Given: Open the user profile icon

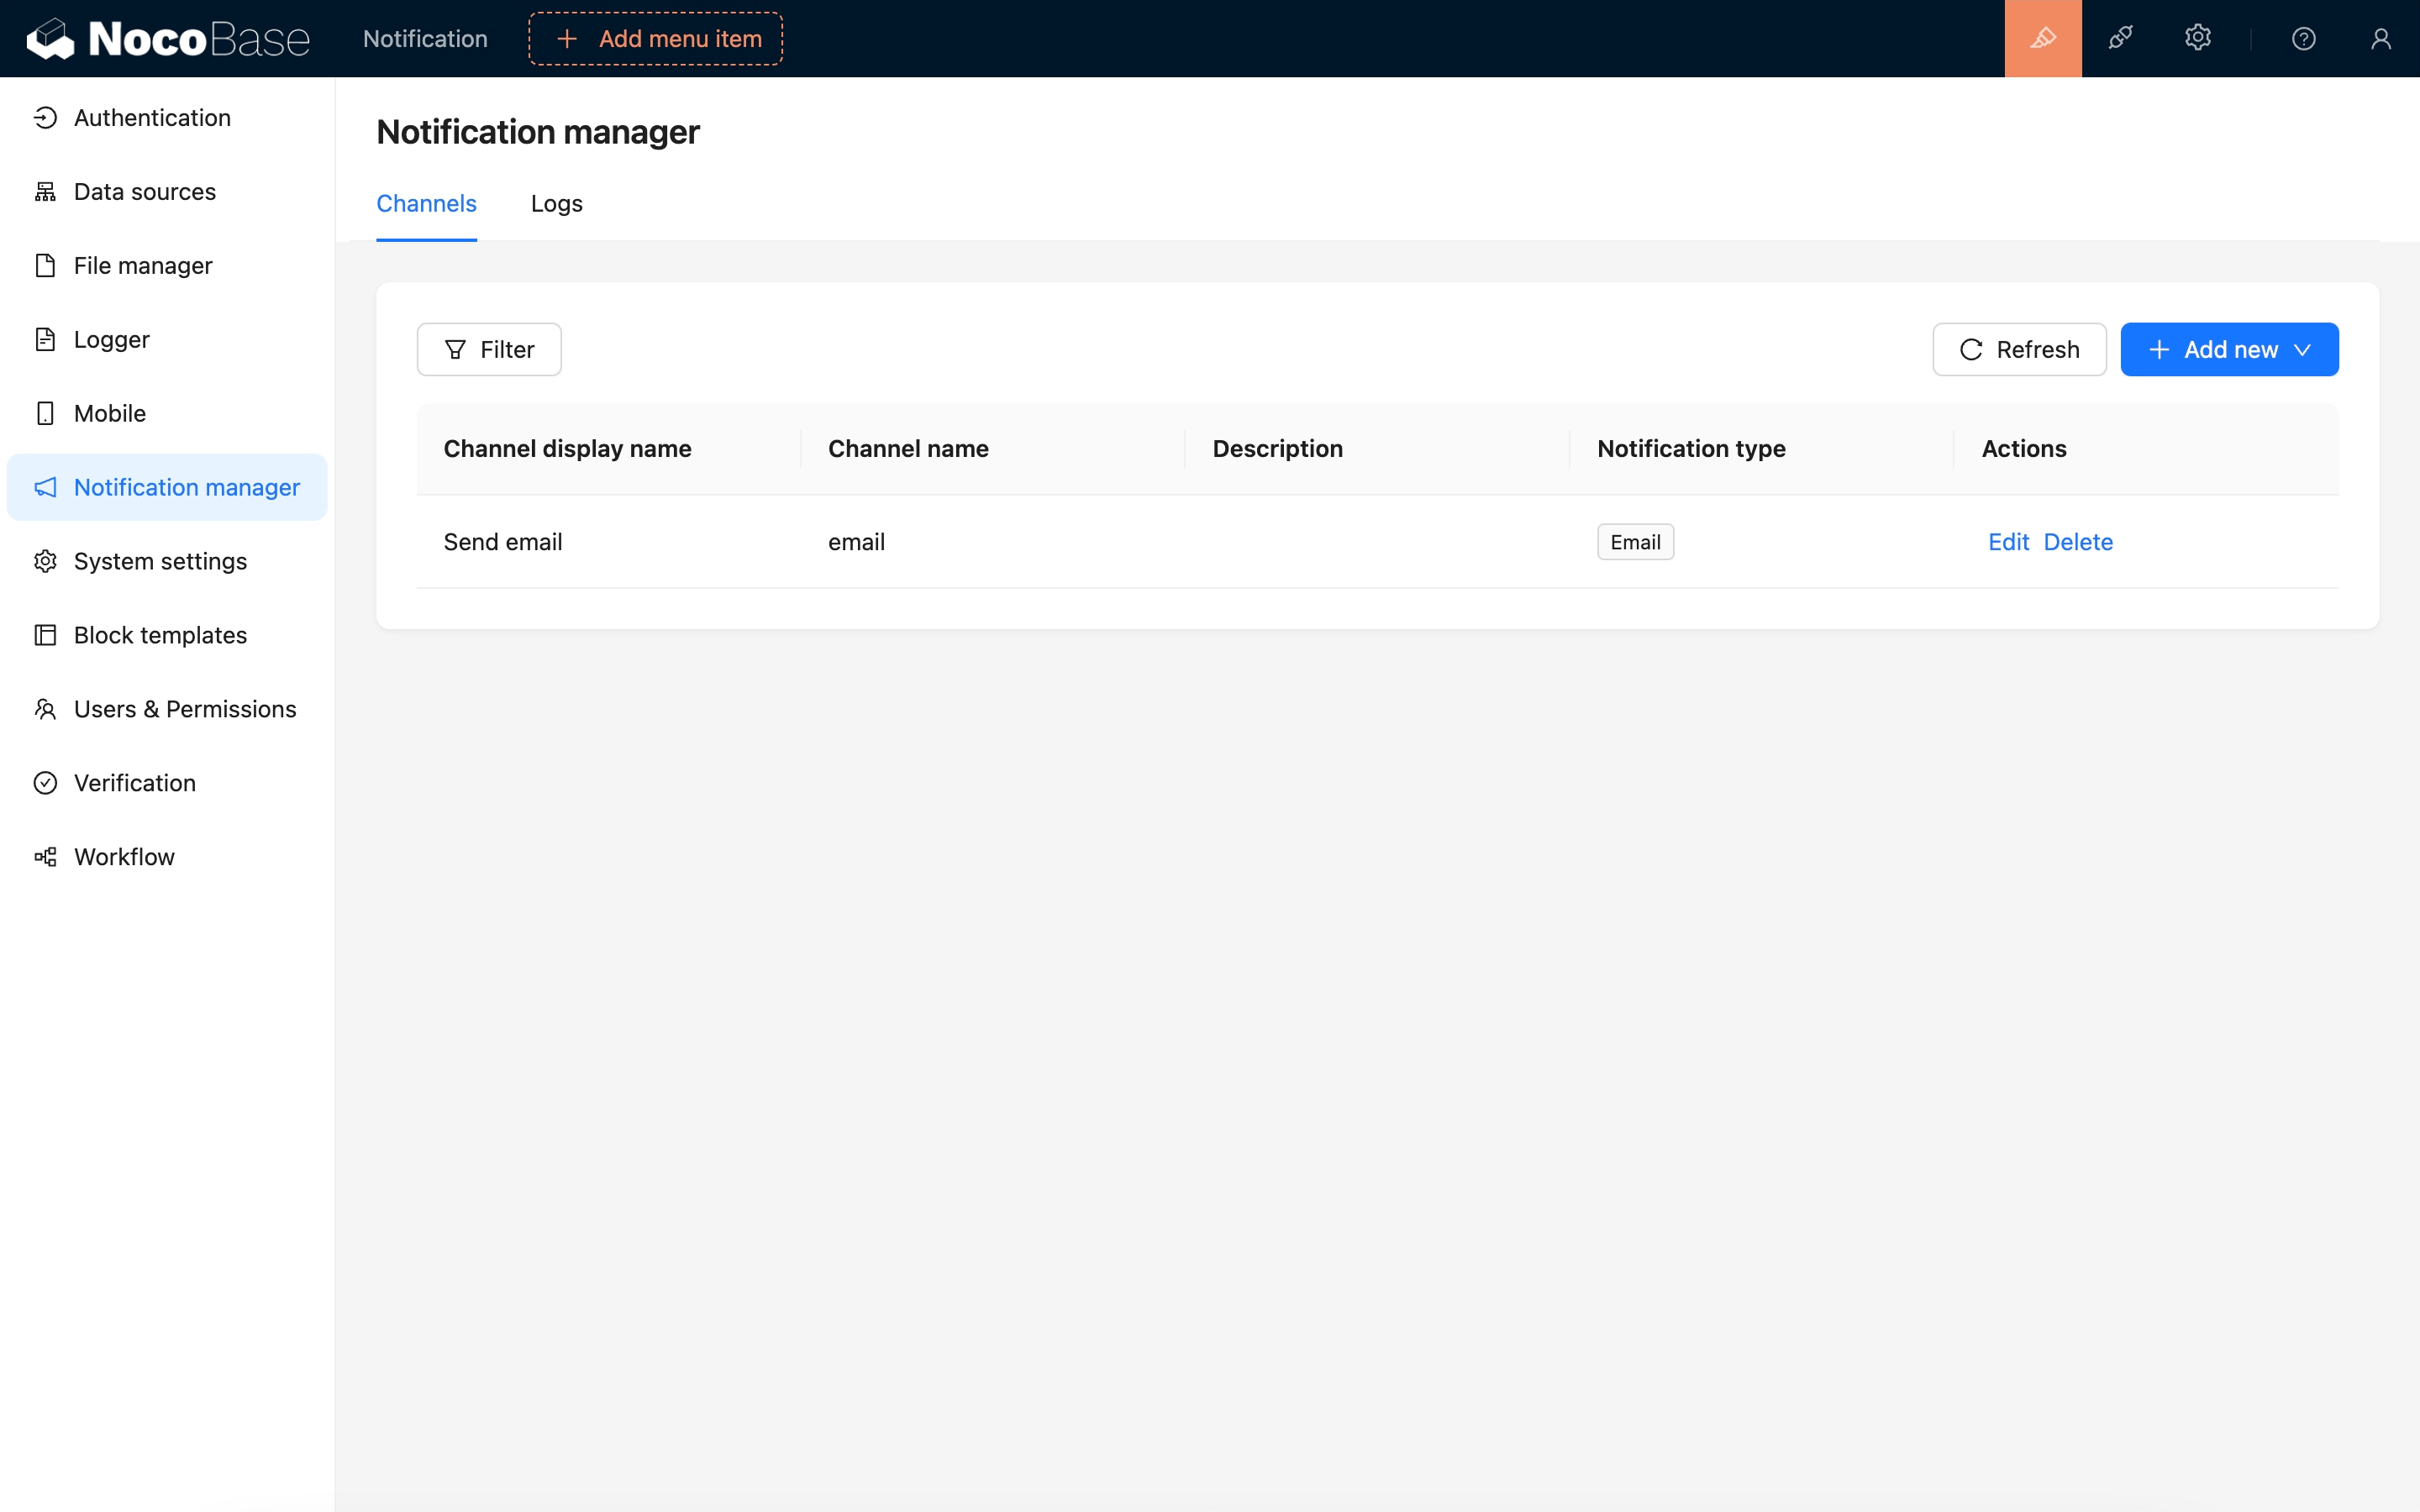Looking at the screenshot, I should tap(2380, 38).
